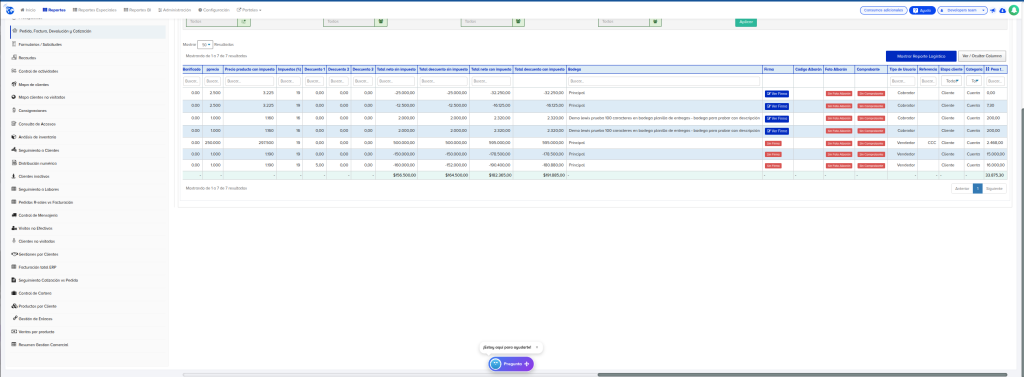Viewport: 1024px width, 377px height.
Task: Open Seguimiento Cotización vs Pedido report
Action: [48, 280]
